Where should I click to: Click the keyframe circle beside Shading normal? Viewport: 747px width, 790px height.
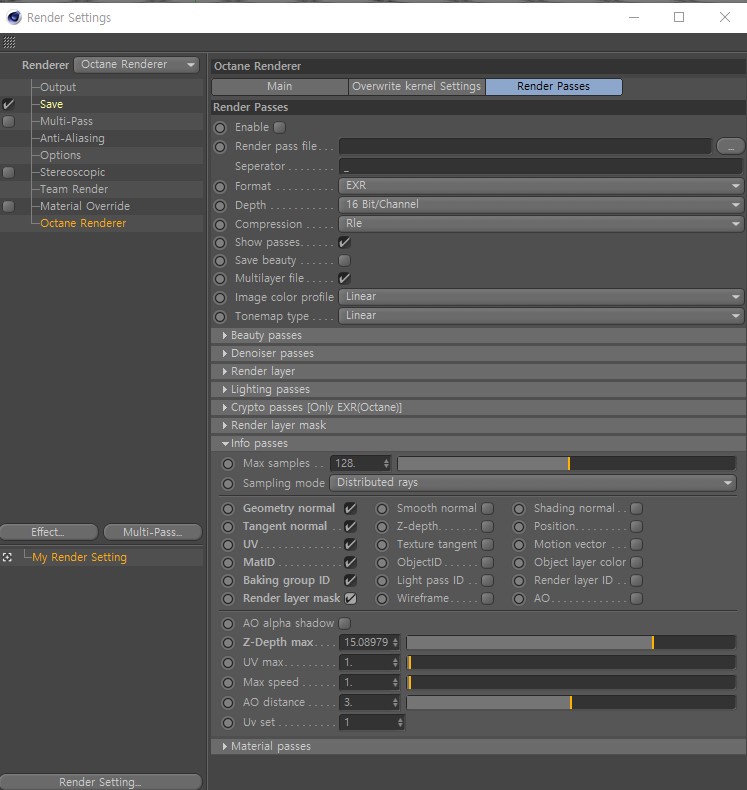click(x=519, y=508)
